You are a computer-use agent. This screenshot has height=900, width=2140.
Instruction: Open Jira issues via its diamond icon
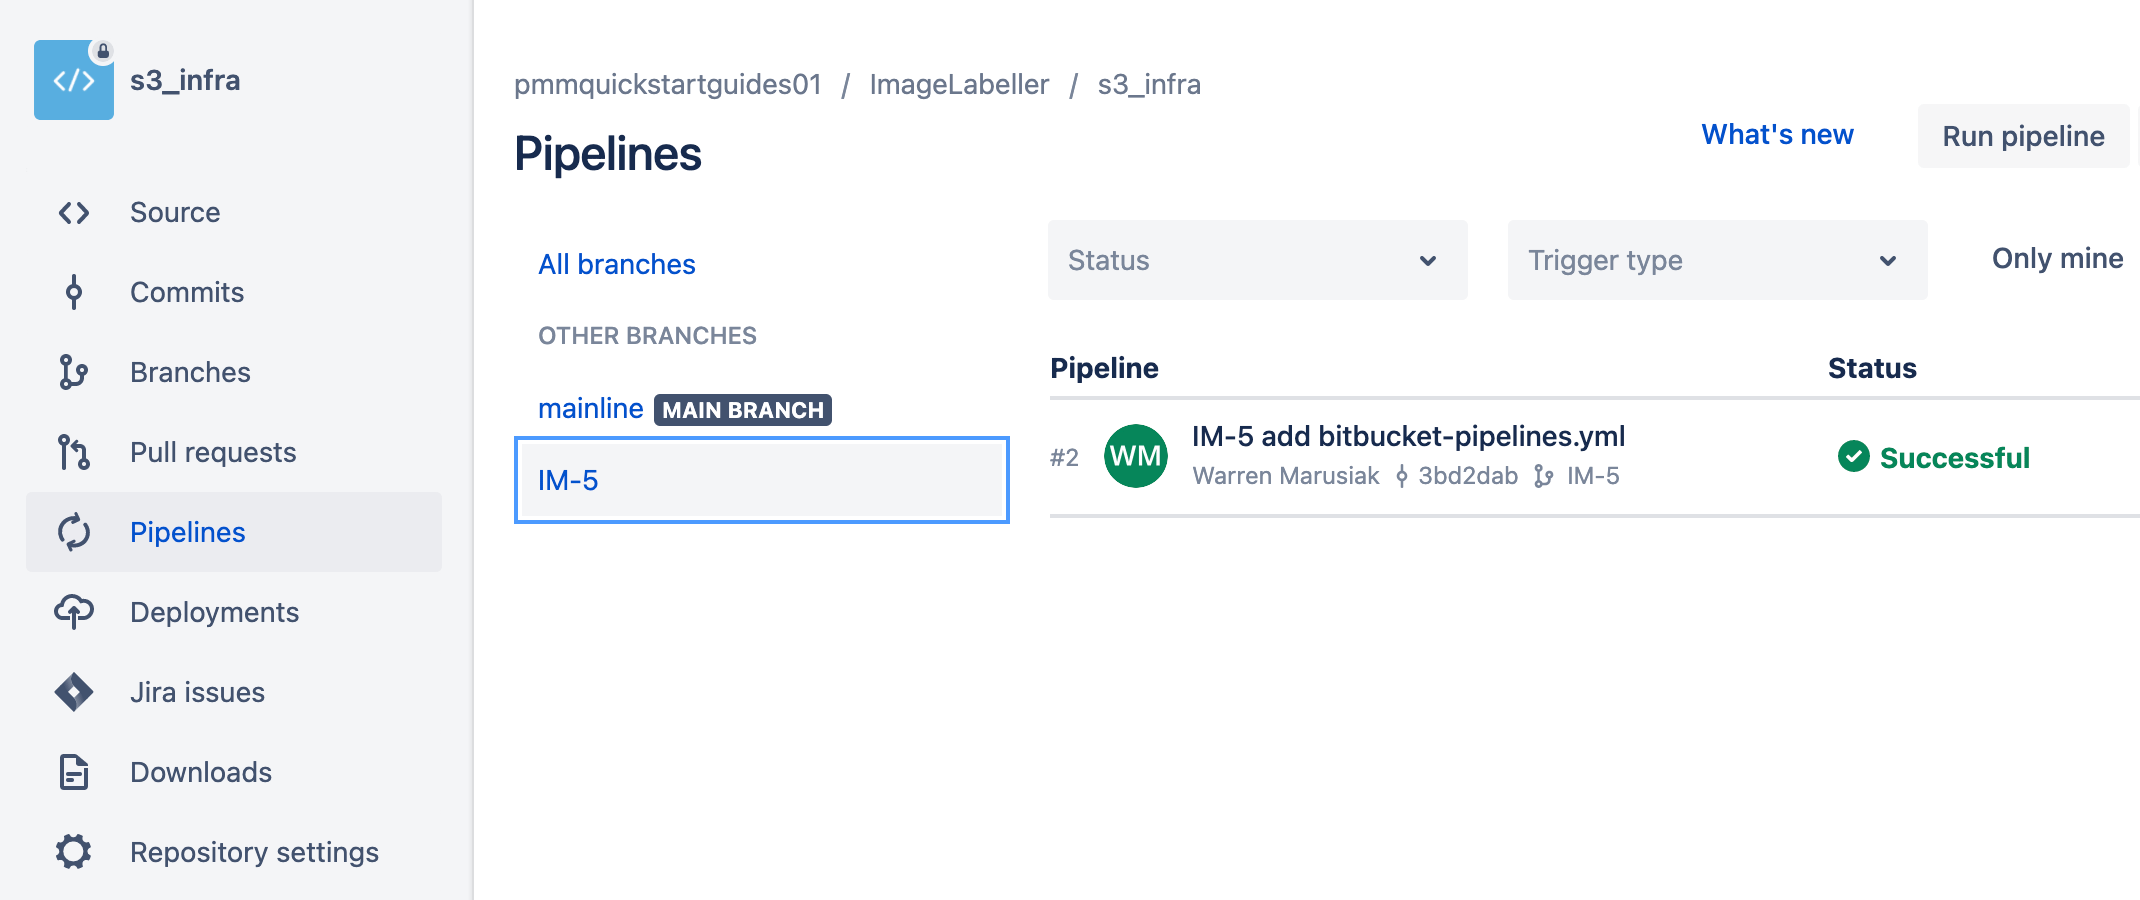[74, 692]
